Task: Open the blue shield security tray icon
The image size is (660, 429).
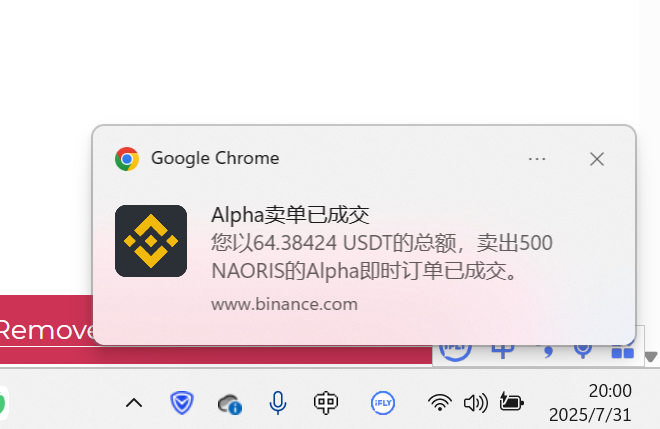Action: tap(182, 403)
